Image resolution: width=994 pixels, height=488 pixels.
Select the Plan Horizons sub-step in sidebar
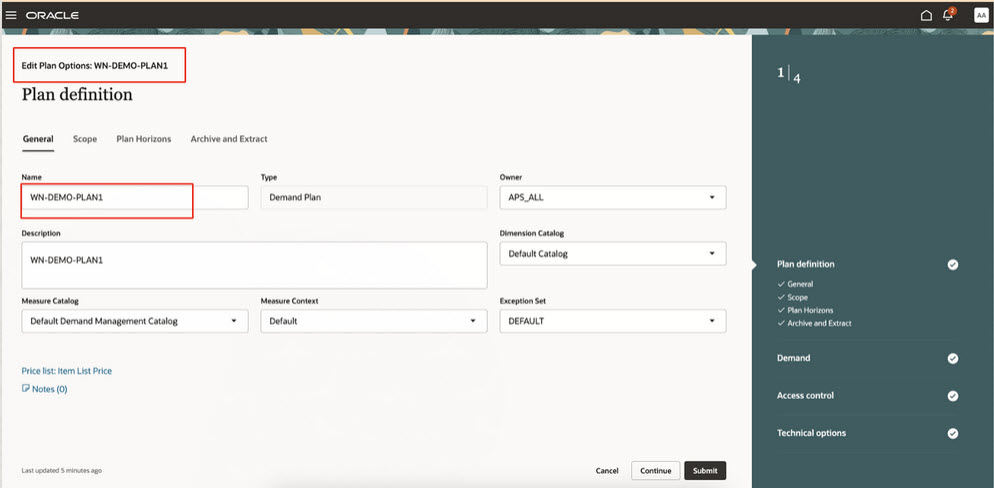pyautogui.click(x=810, y=311)
